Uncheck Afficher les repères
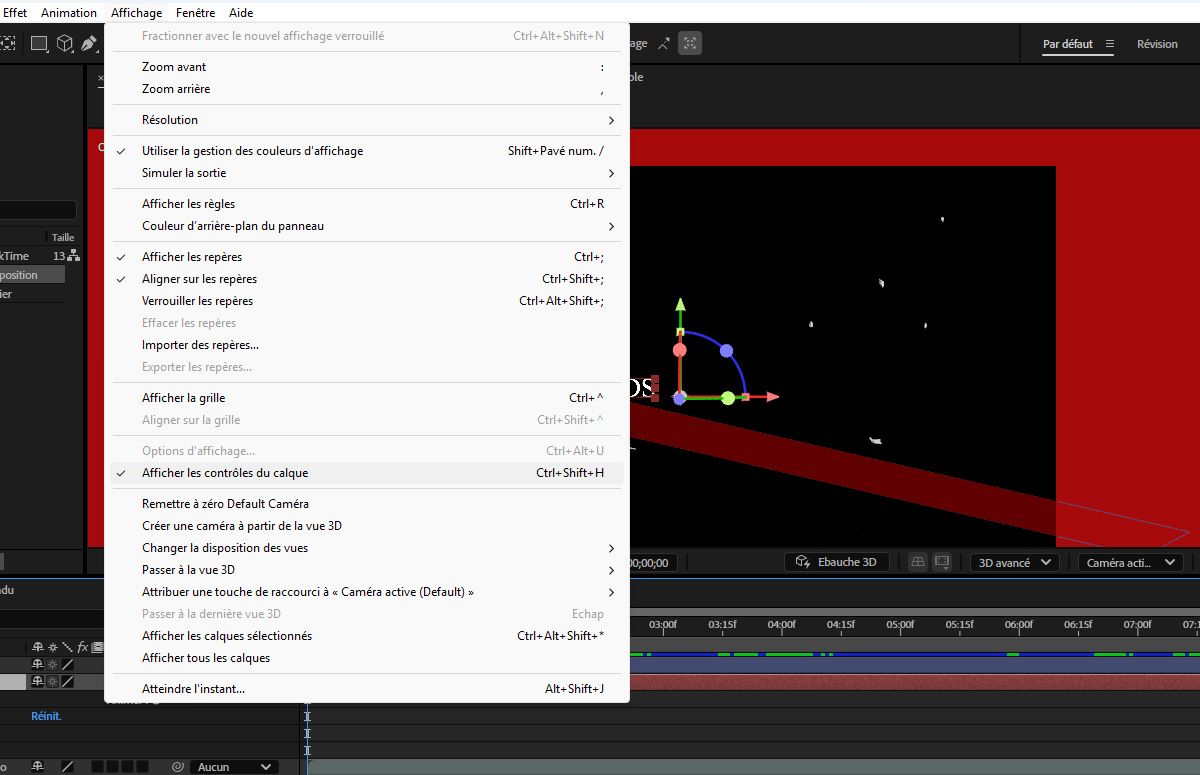The width and height of the screenshot is (1200, 775). pyautogui.click(x=366, y=257)
